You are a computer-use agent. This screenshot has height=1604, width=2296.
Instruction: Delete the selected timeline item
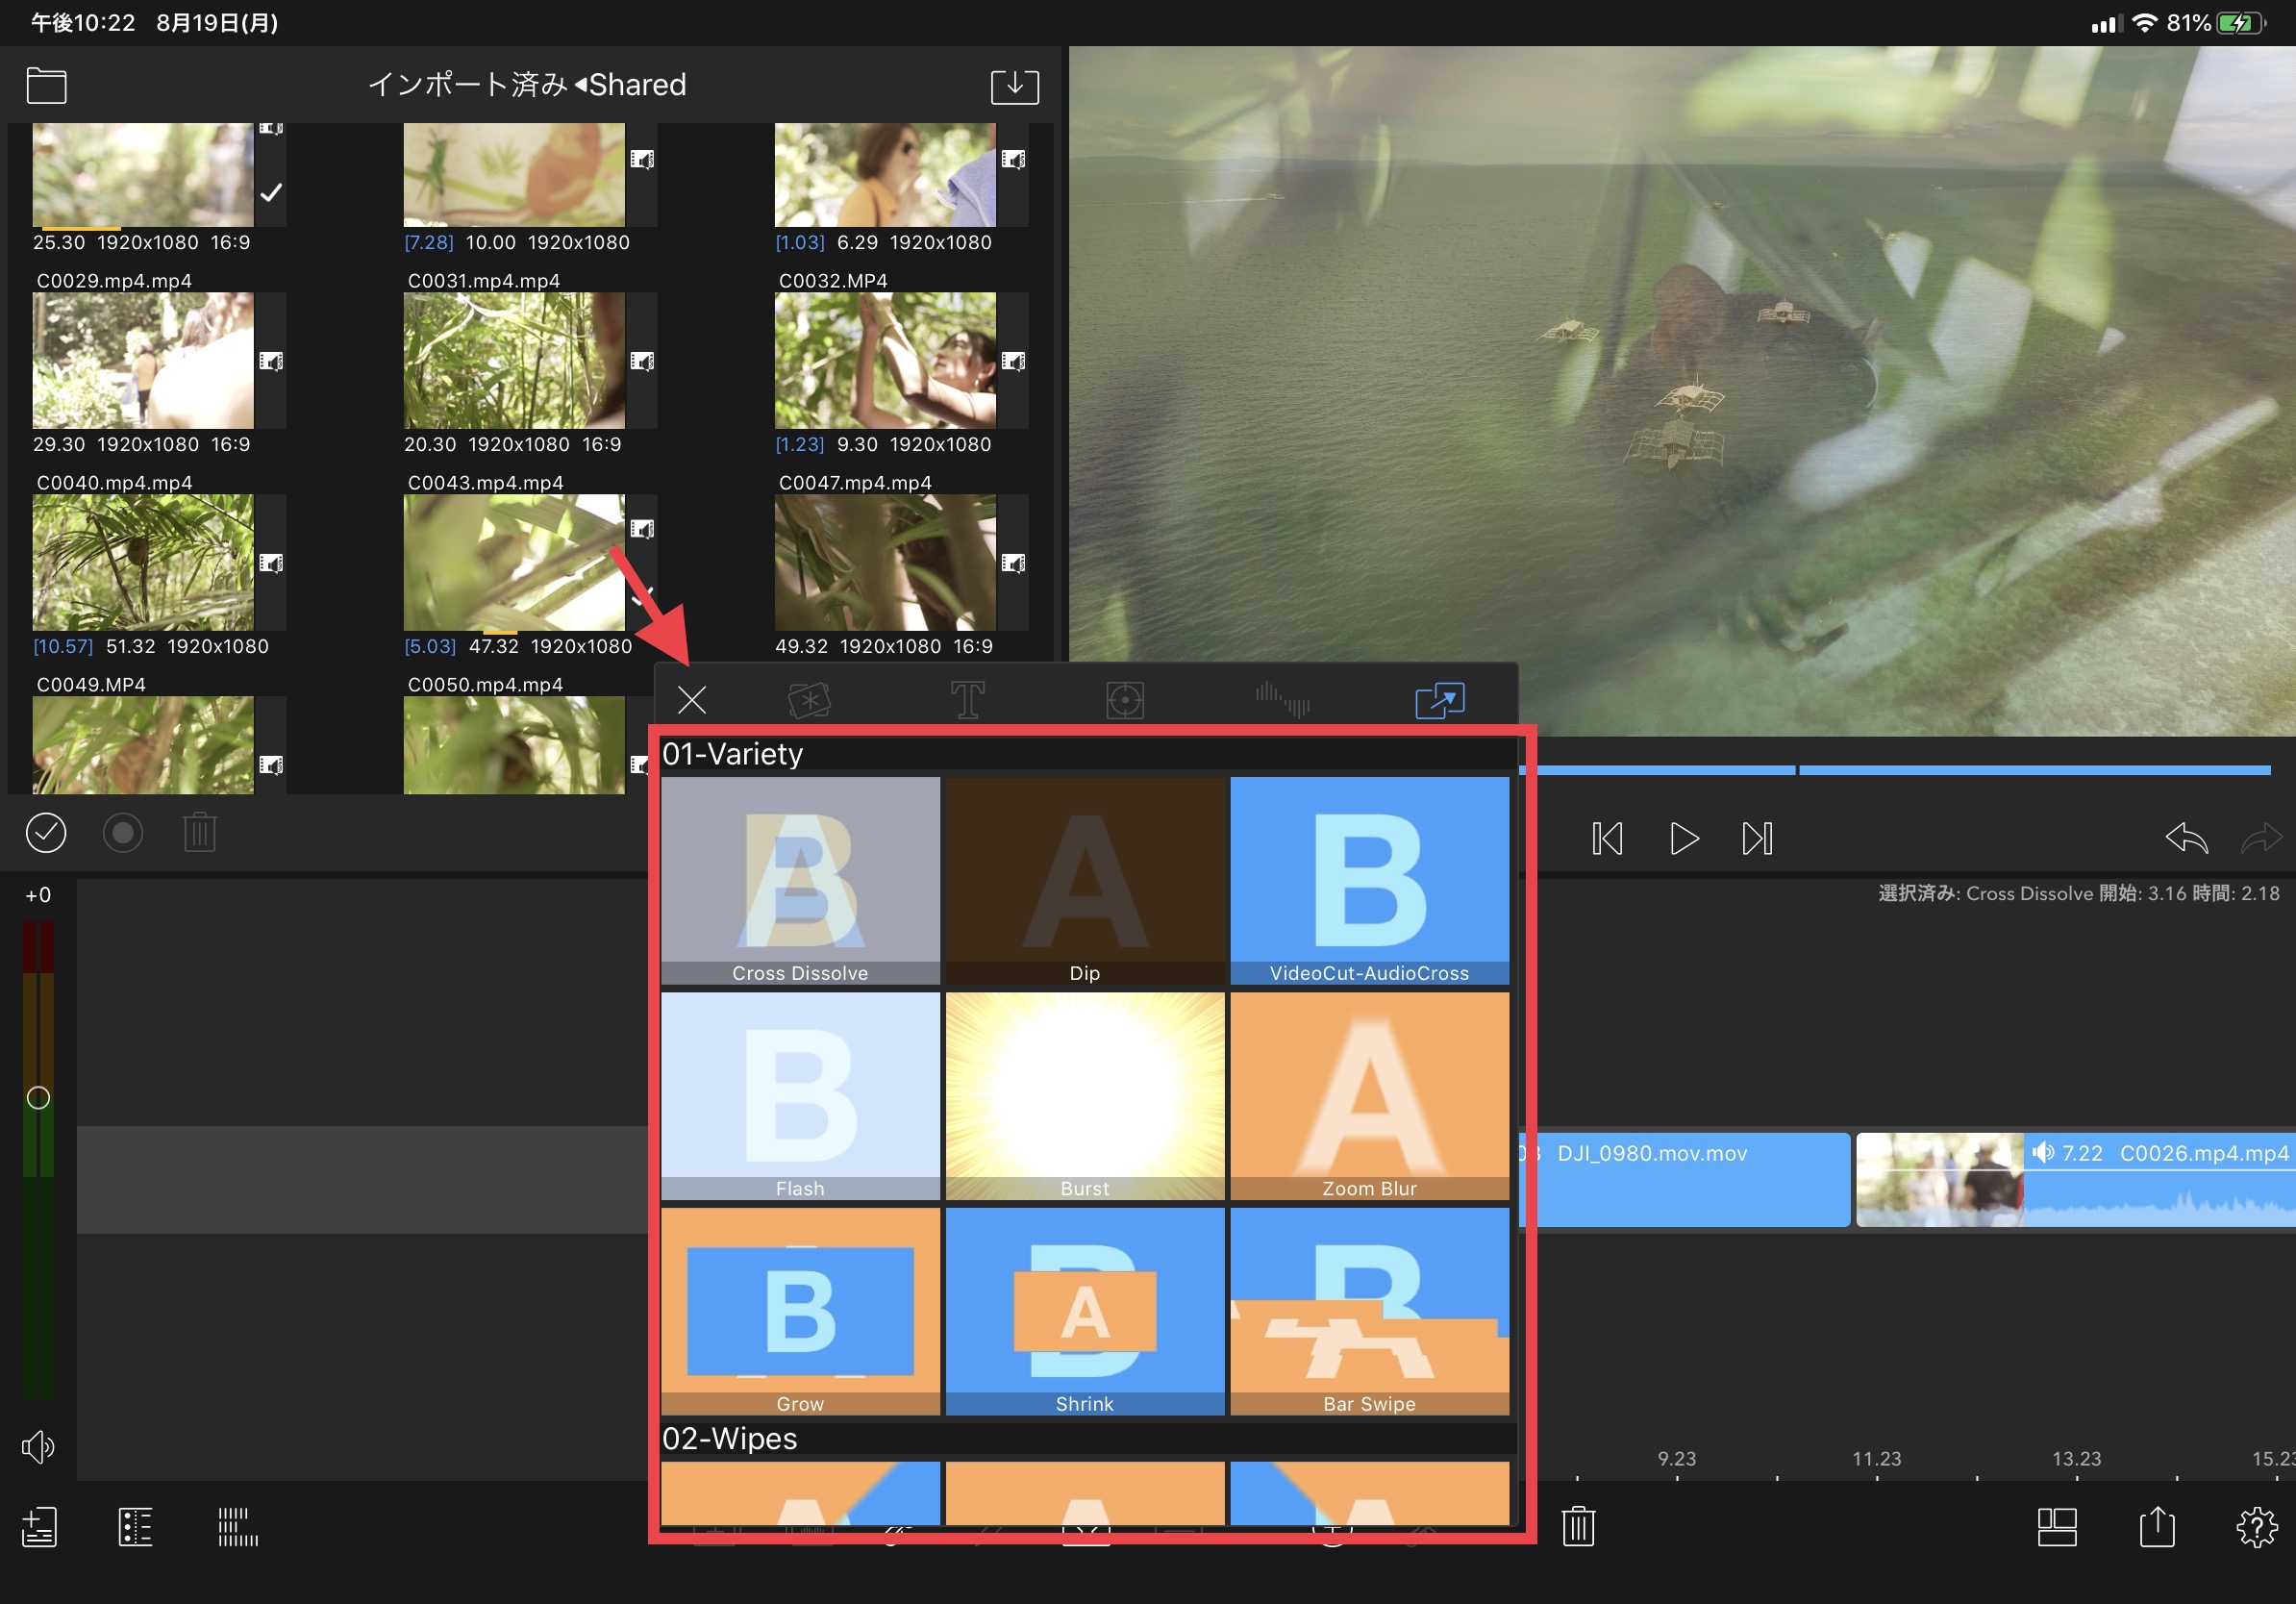click(1578, 1526)
